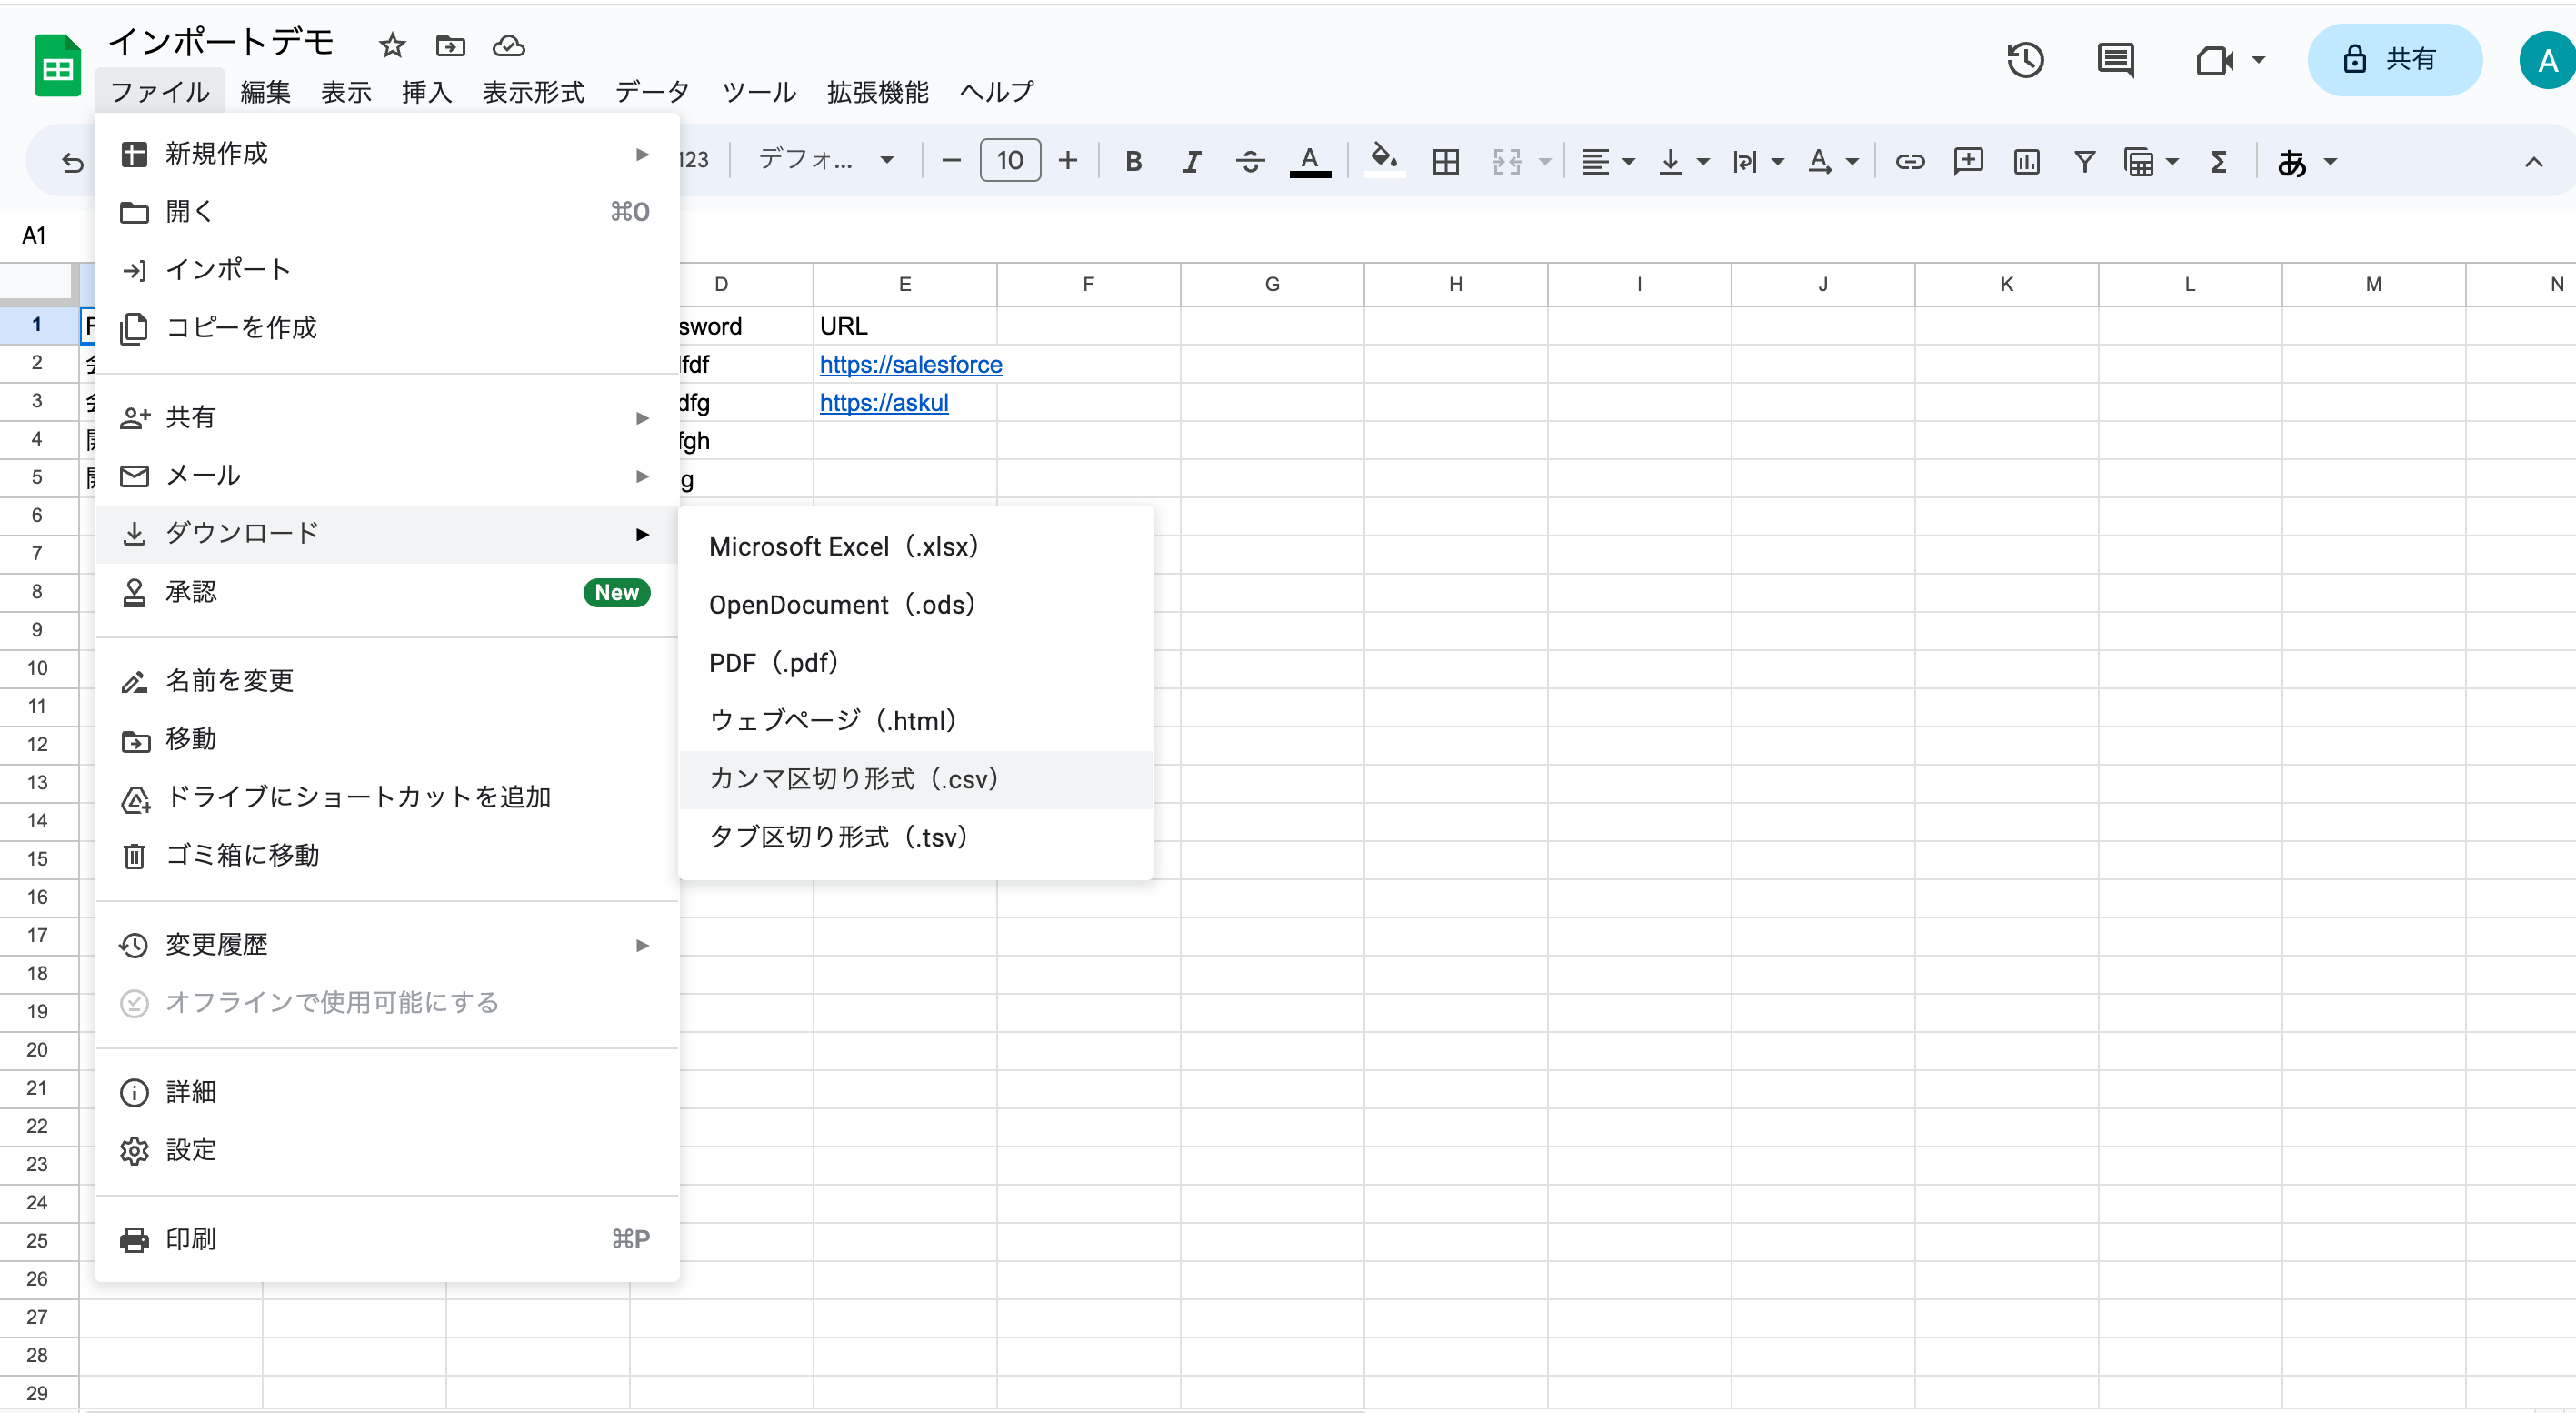Open the データ menu
The width and height of the screenshot is (2576, 1413).
point(652,92)
